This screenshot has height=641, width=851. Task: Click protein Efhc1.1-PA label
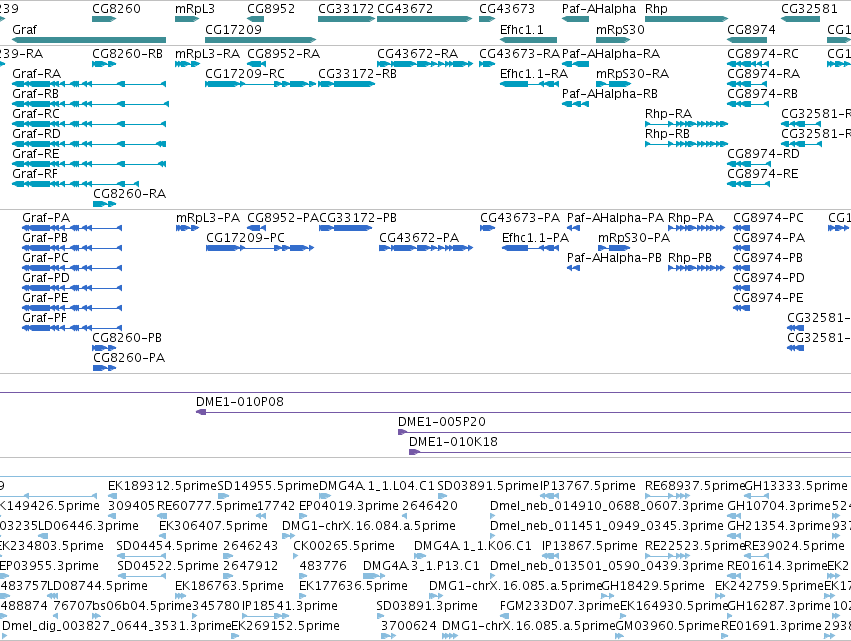[x=535, y=238]
